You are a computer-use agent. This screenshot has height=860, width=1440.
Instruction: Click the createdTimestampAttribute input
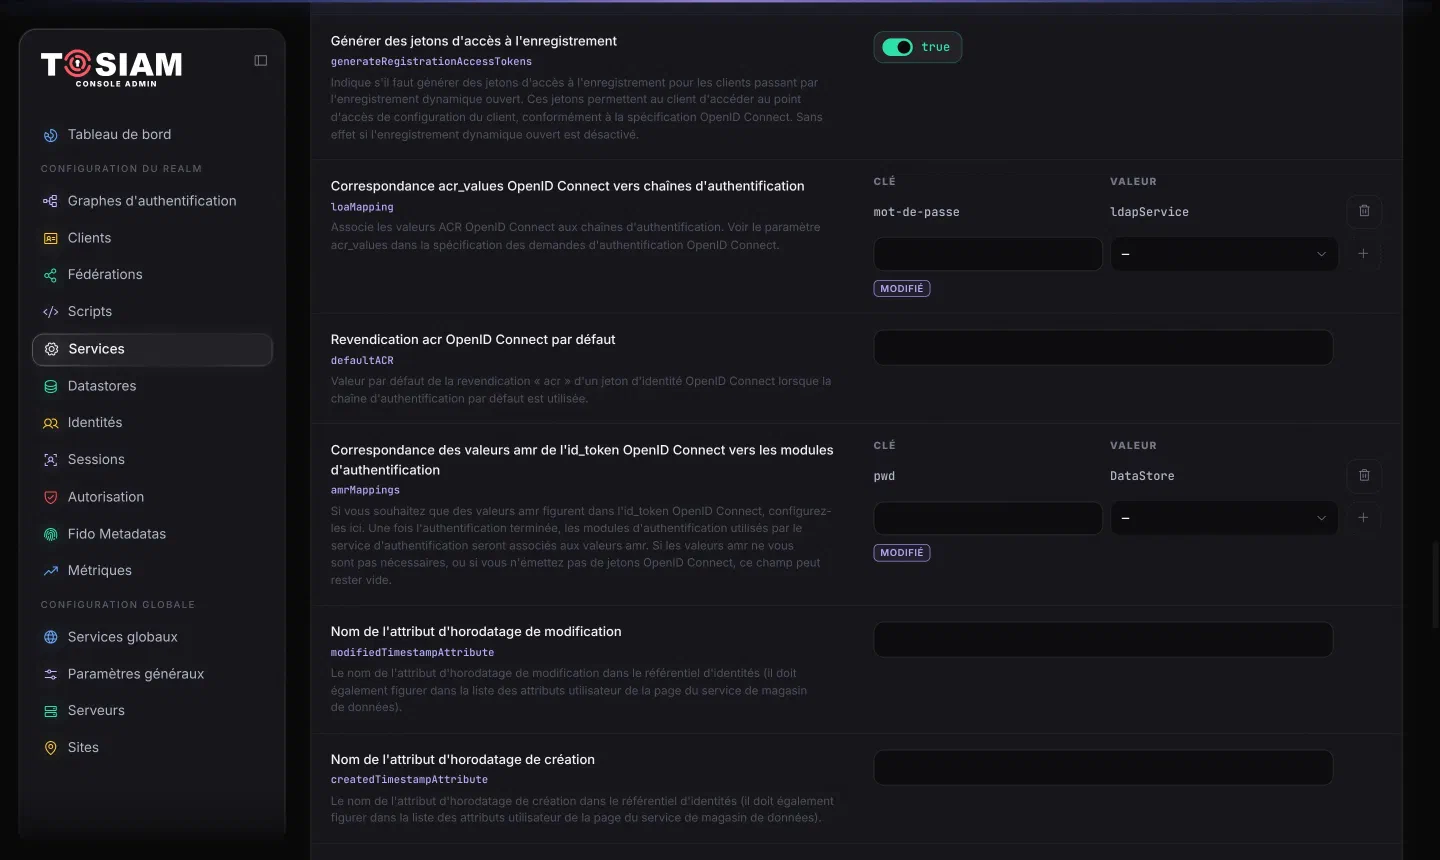coord(1103,768)
